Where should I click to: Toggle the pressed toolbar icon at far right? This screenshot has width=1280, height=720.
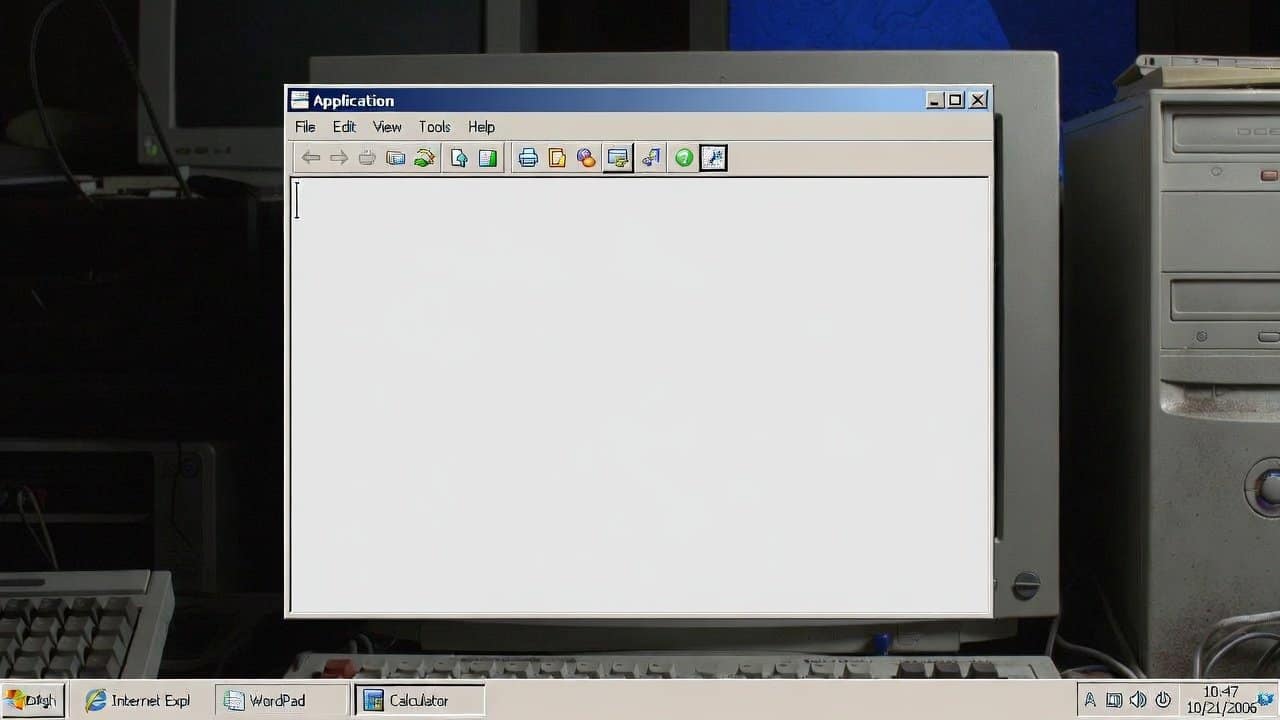click(x=713, y=157)
